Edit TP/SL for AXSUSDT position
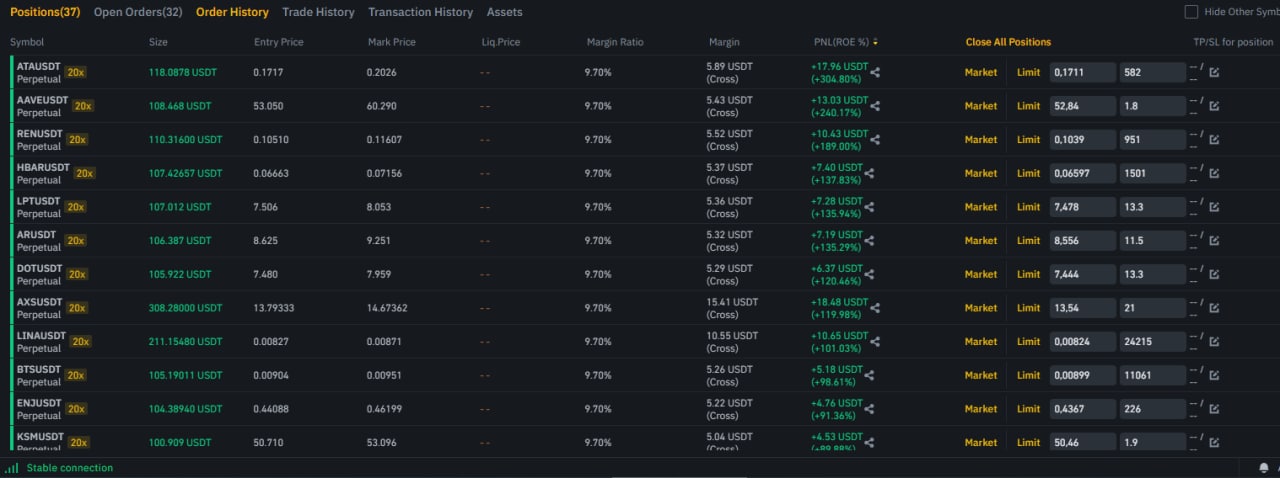Viewport: 1280px width, 478px height. (x=1214, y=308)
